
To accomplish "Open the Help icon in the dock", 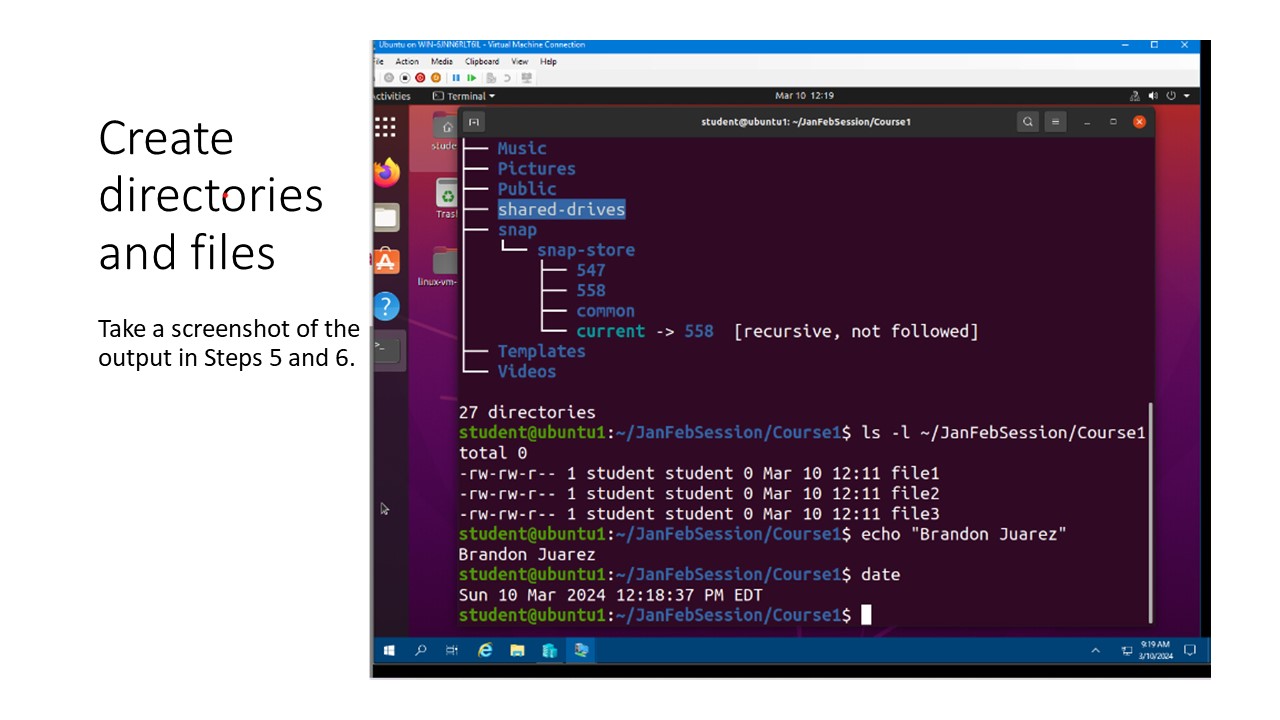I will point(386,306).
